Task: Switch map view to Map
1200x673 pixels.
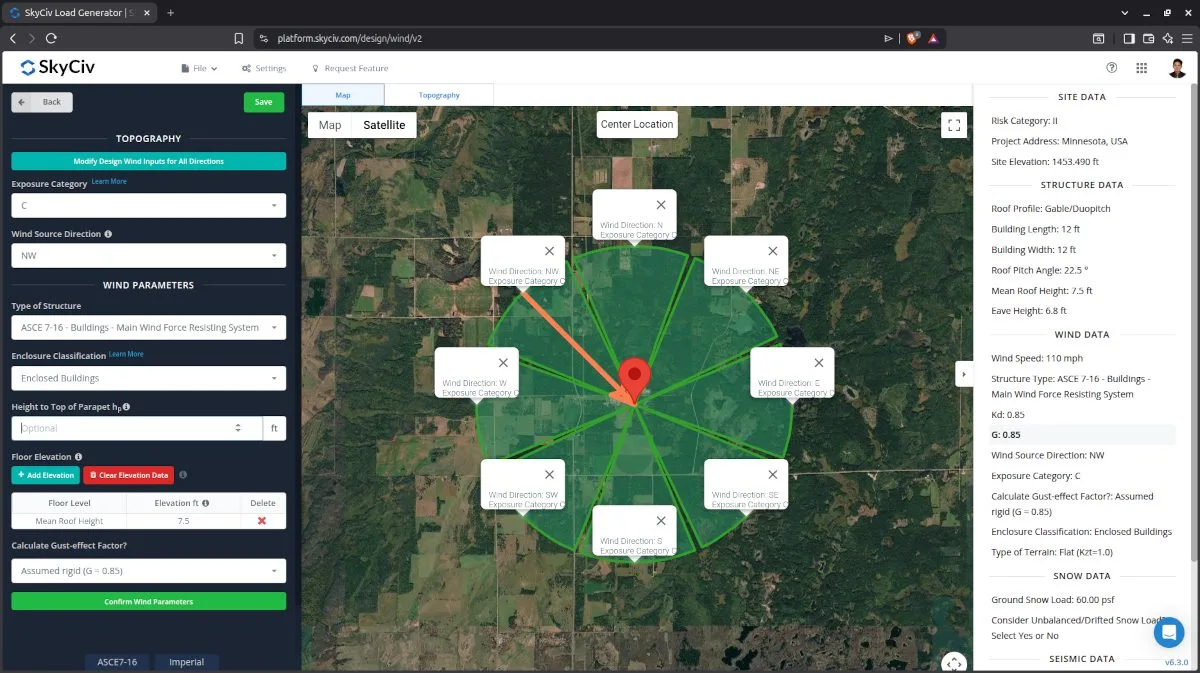Action: click(330, 125)
